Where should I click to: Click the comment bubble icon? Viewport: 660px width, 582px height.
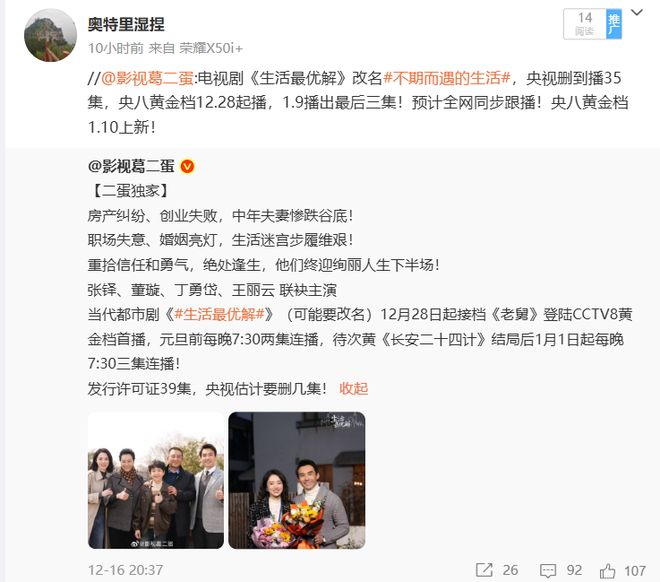548,571
